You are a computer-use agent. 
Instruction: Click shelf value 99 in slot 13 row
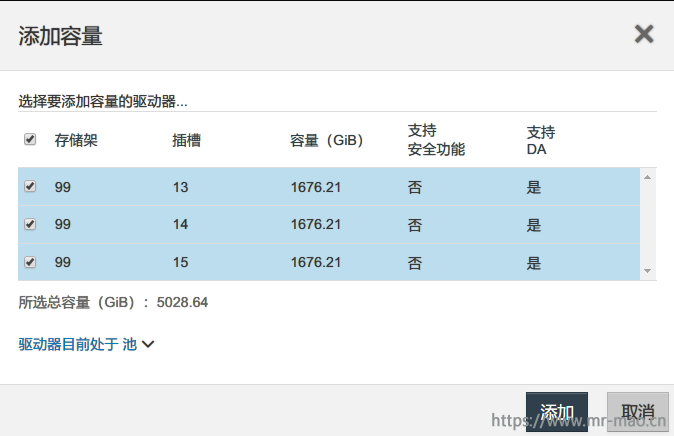[62, 187]
